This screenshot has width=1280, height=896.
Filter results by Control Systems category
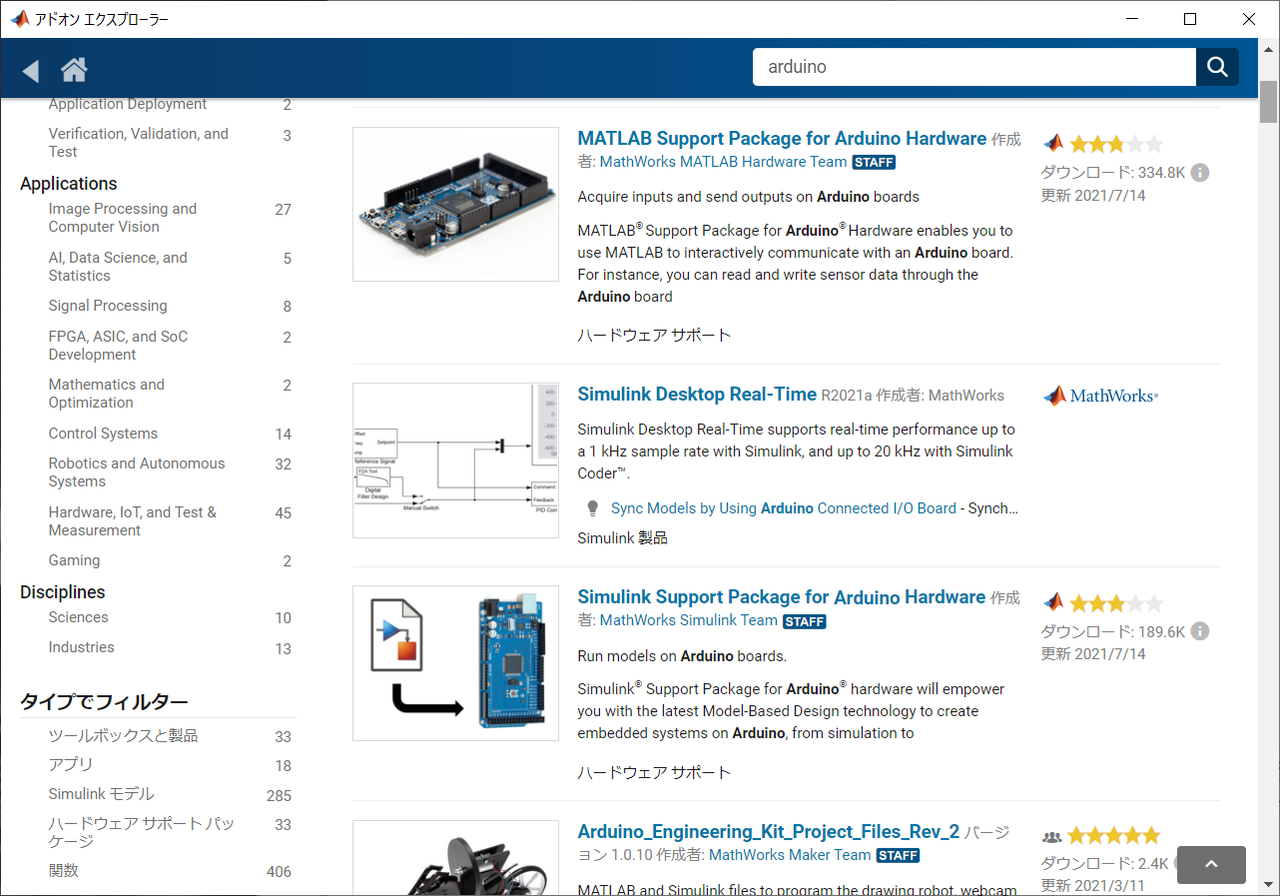pos(101,433)
